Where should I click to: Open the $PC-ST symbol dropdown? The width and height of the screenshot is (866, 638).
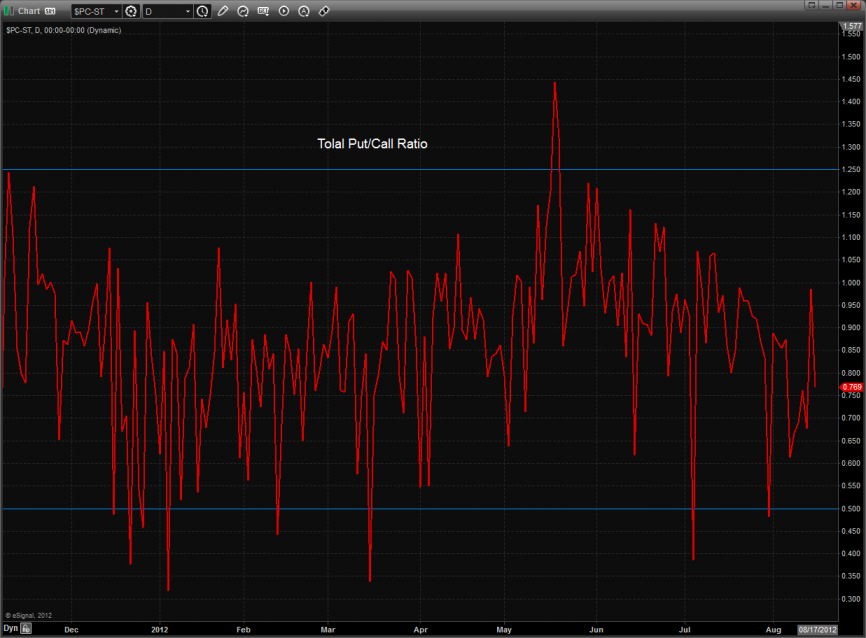pos(95,11)
